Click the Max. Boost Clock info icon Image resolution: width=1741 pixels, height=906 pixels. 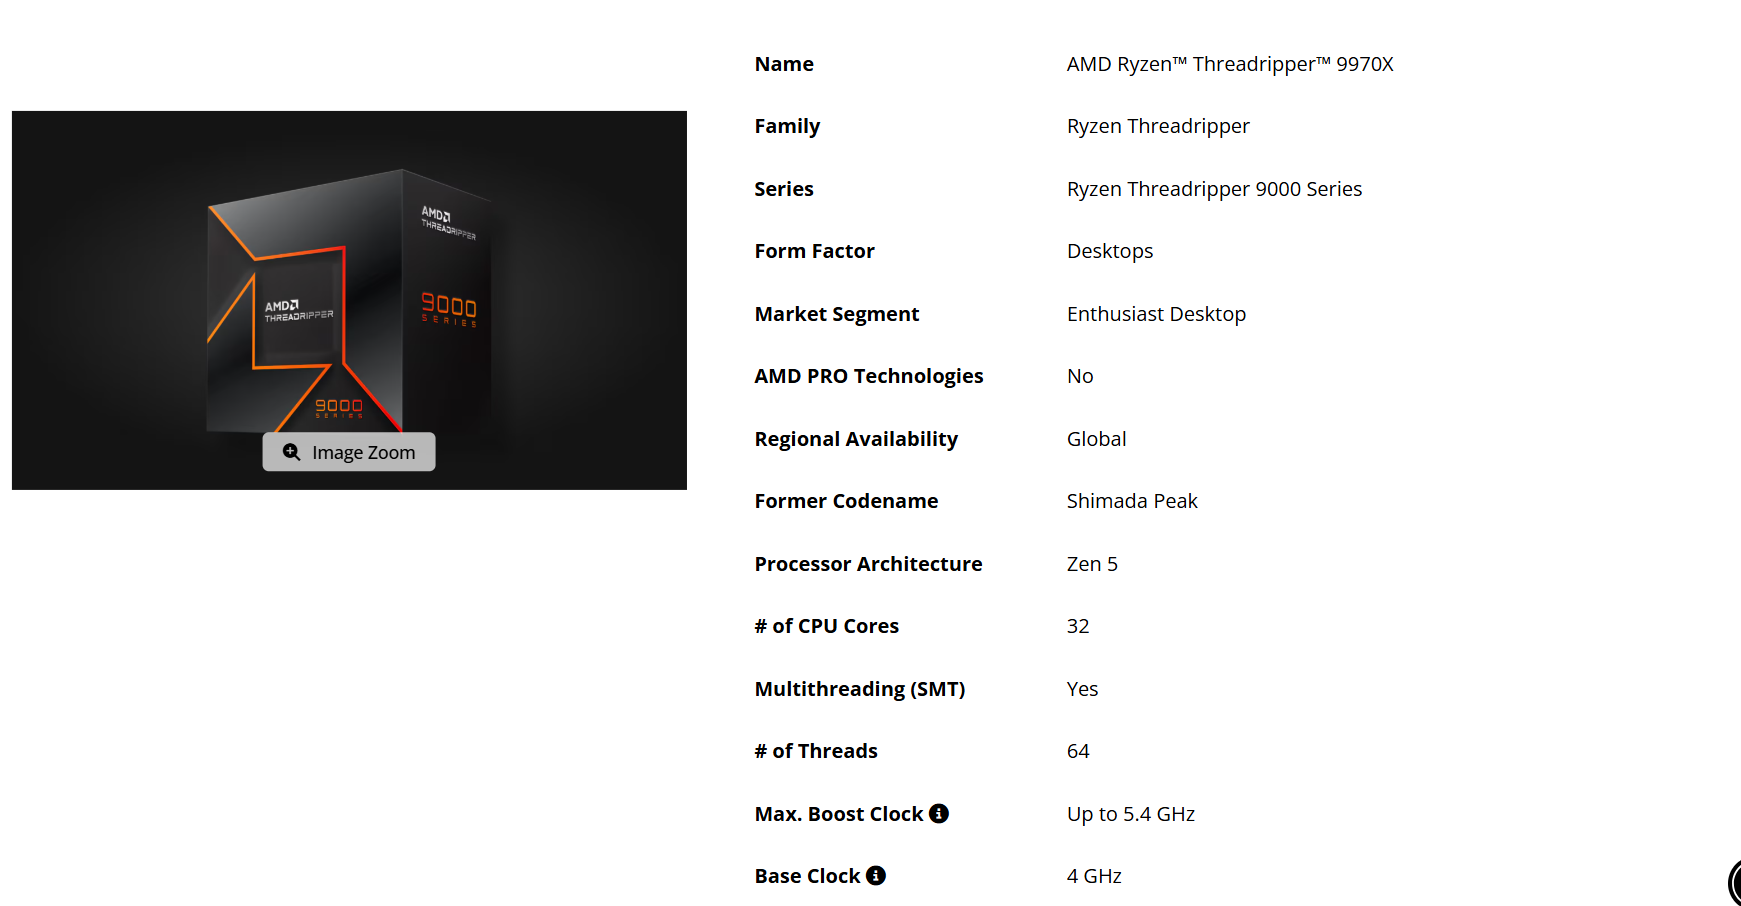pyautogui.click(x=938, y=813)
